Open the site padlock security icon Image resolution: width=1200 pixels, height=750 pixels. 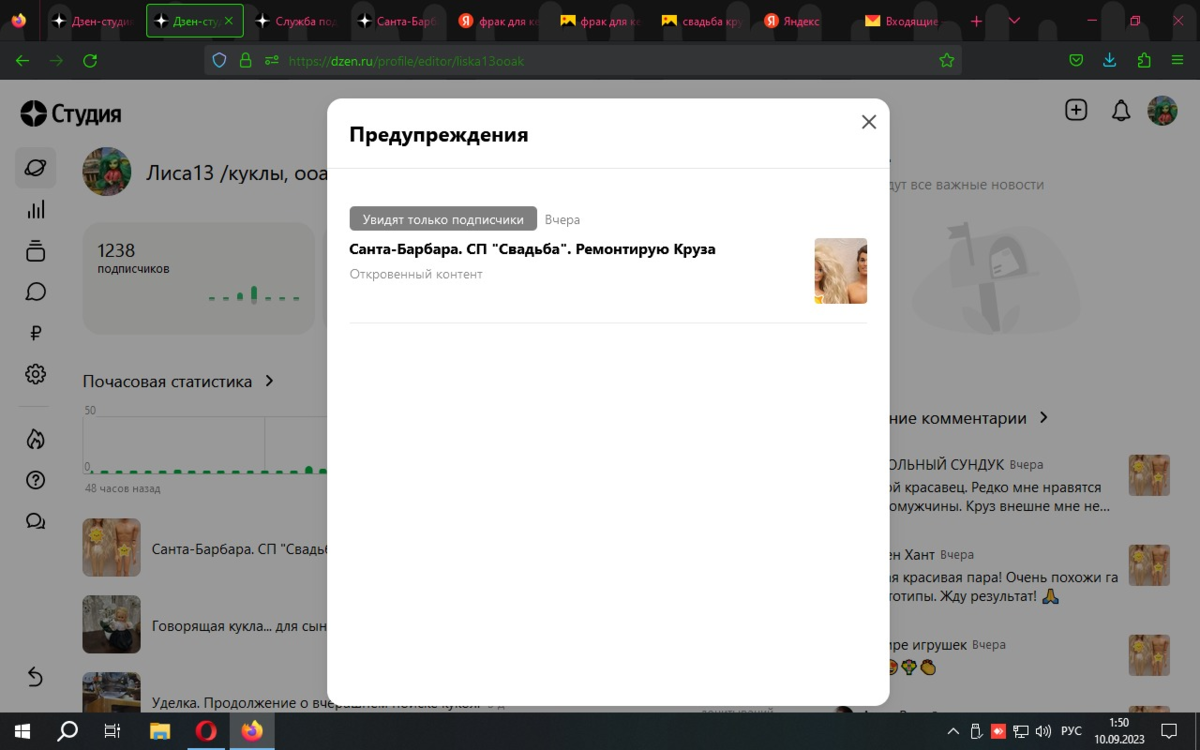point(245,61)
